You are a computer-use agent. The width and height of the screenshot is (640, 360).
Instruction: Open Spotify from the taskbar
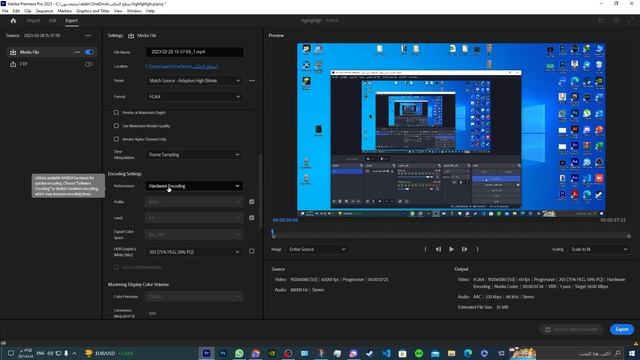pyautogui.click(x=419, y=353)
